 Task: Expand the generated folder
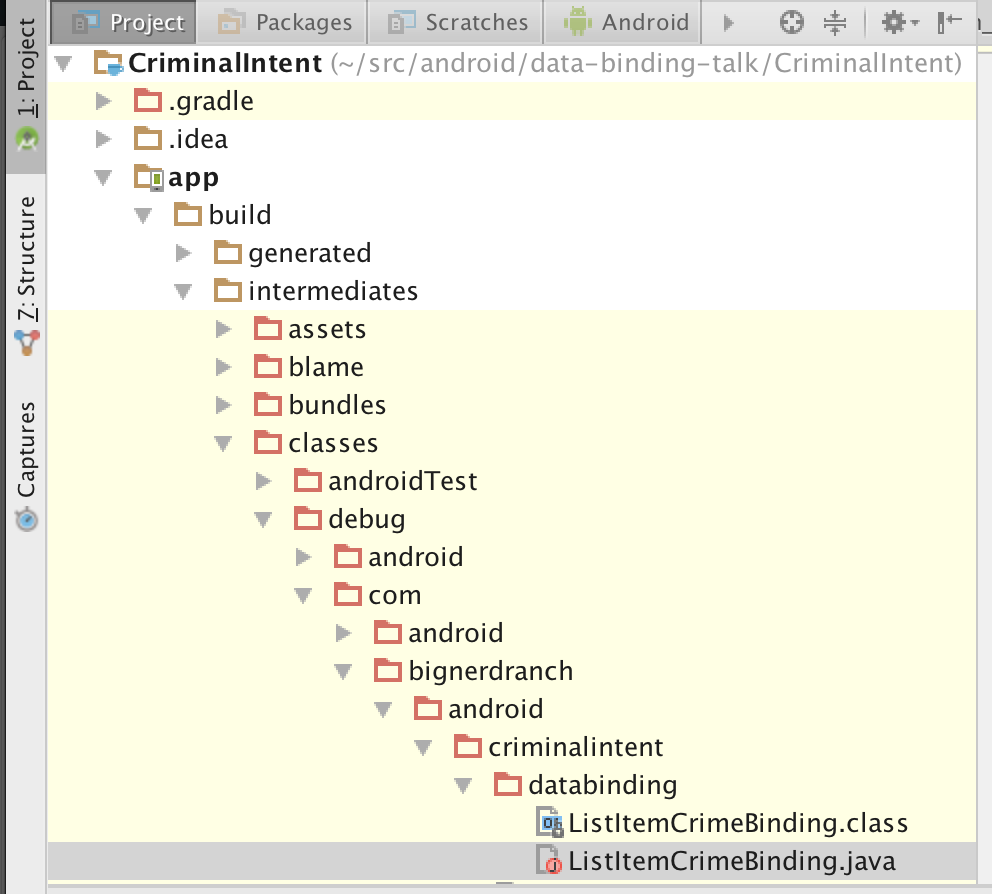(x=183, y=253)
